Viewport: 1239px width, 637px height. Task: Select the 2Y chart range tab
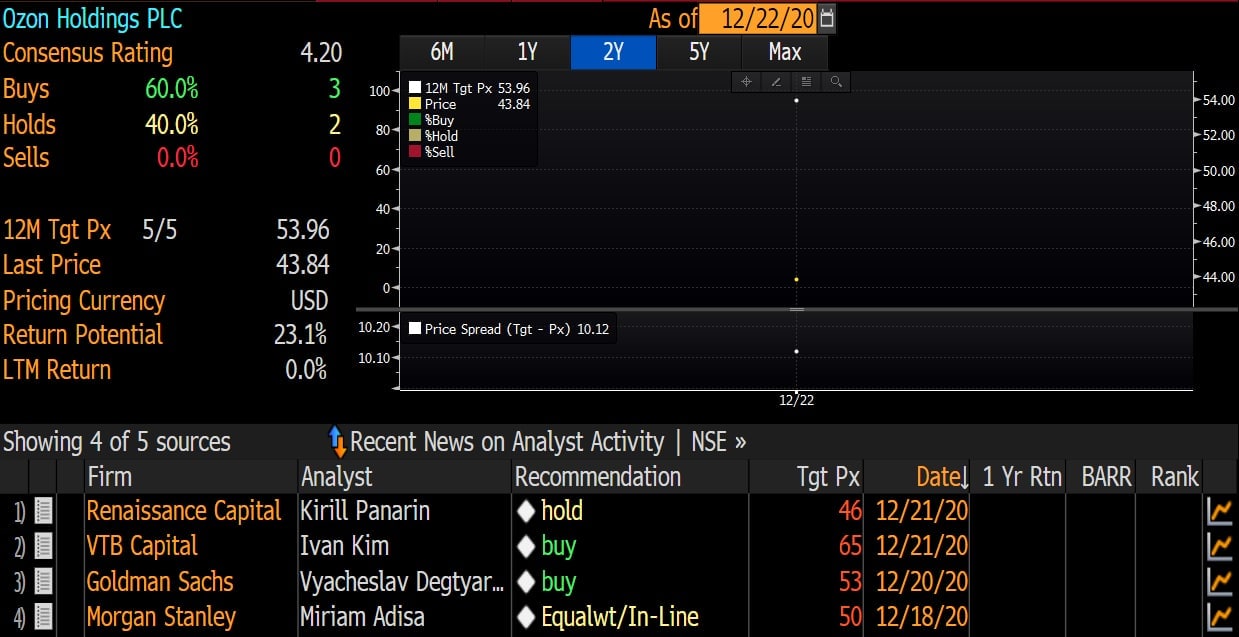click(x=613, y=52)
